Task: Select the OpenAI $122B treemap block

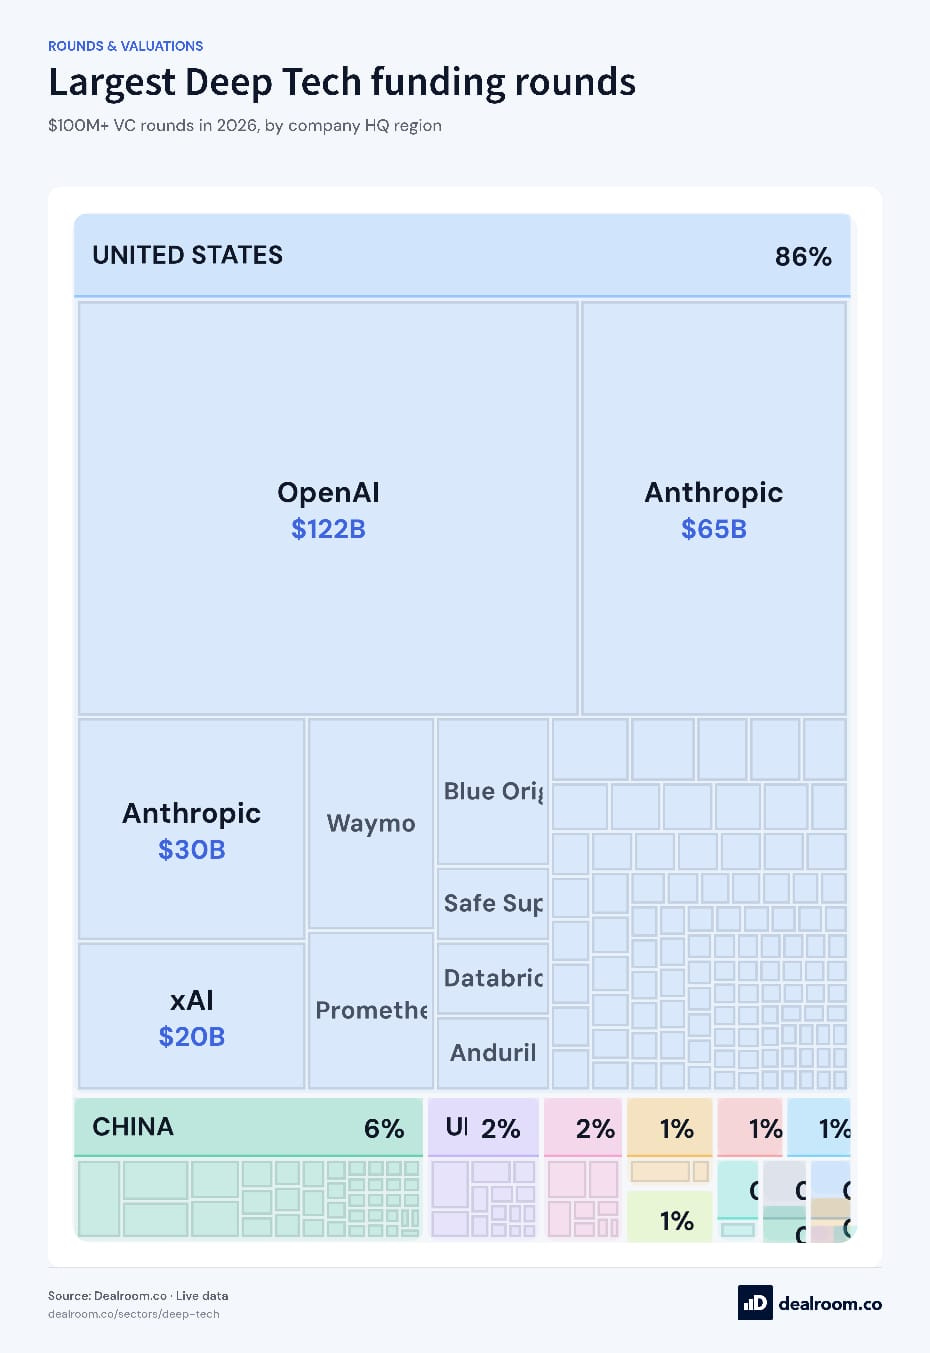Action: point(328,508)
